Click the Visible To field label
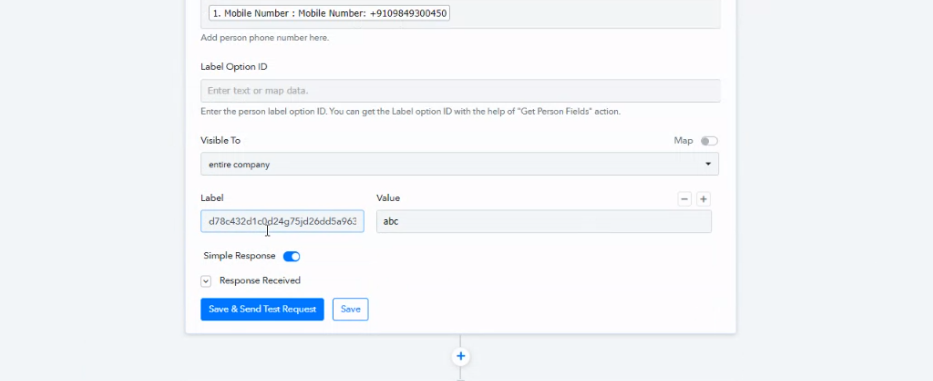The image size is (933, 381). (x=220, y=140)
